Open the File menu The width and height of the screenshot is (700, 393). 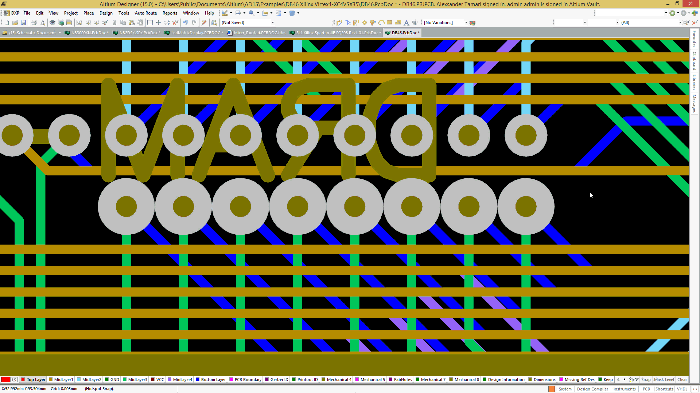(27, 13)
